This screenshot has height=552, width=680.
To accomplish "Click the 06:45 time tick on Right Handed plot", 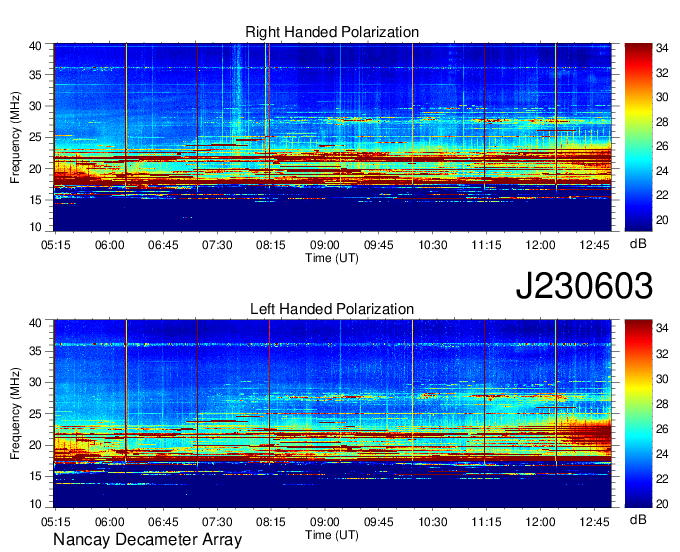I will point(163,245).
